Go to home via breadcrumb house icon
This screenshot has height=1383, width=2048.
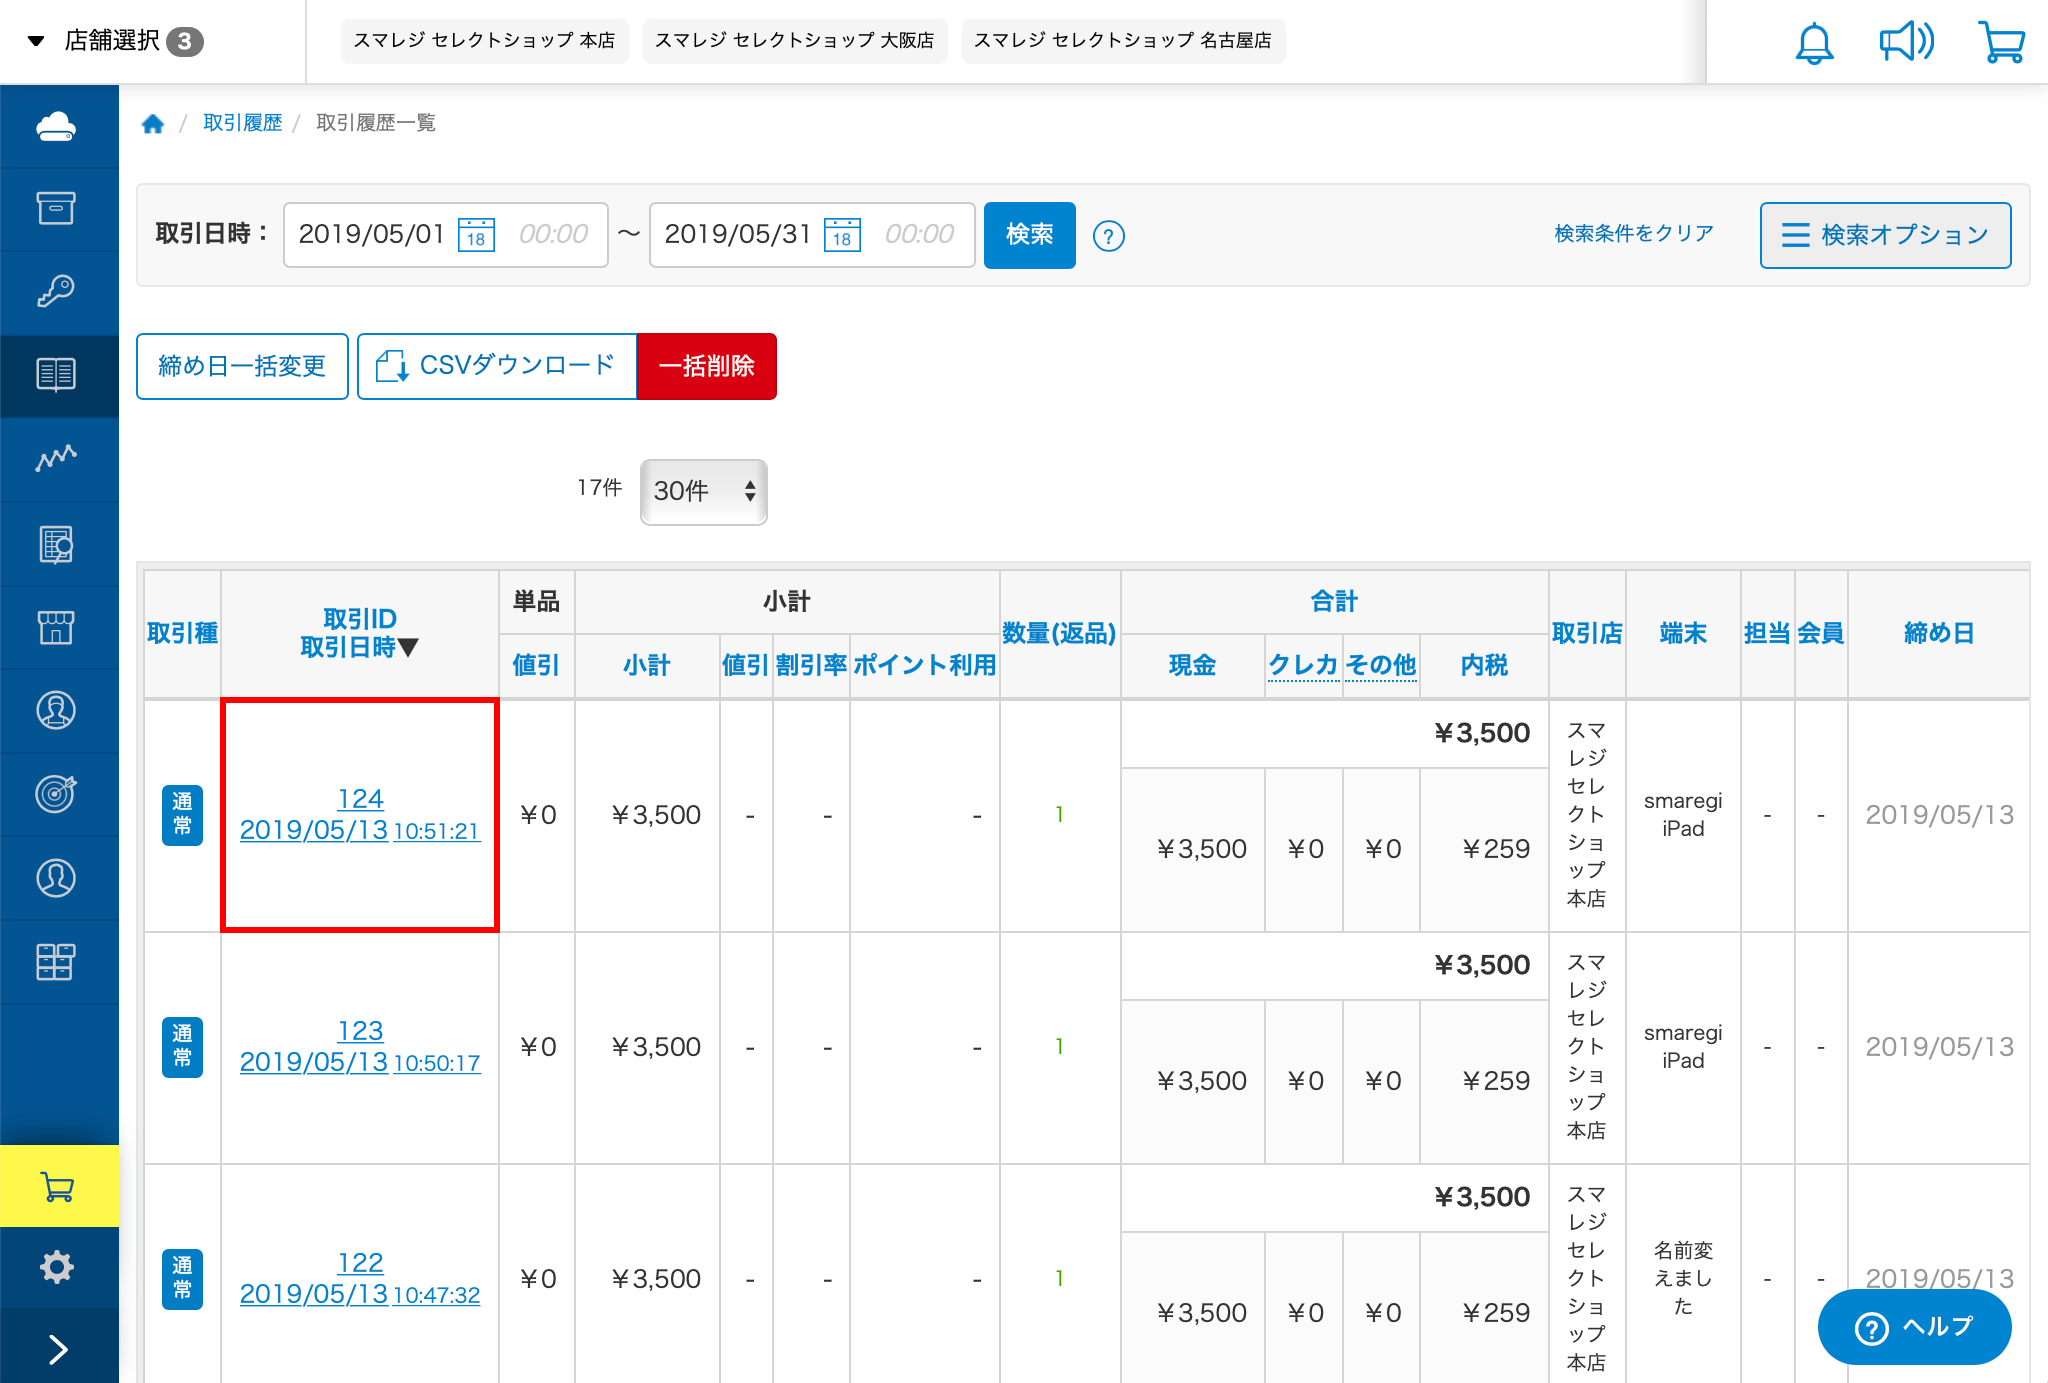pyautogui.click(x=153, y=123)
